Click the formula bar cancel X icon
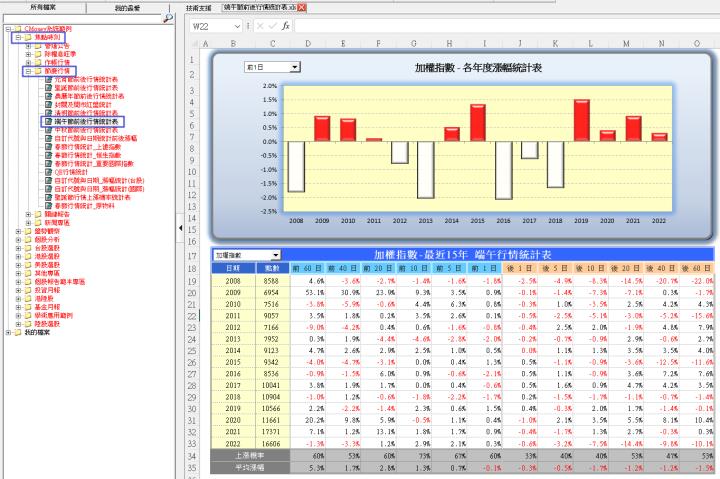720x479 pixels. click(260, 26)
